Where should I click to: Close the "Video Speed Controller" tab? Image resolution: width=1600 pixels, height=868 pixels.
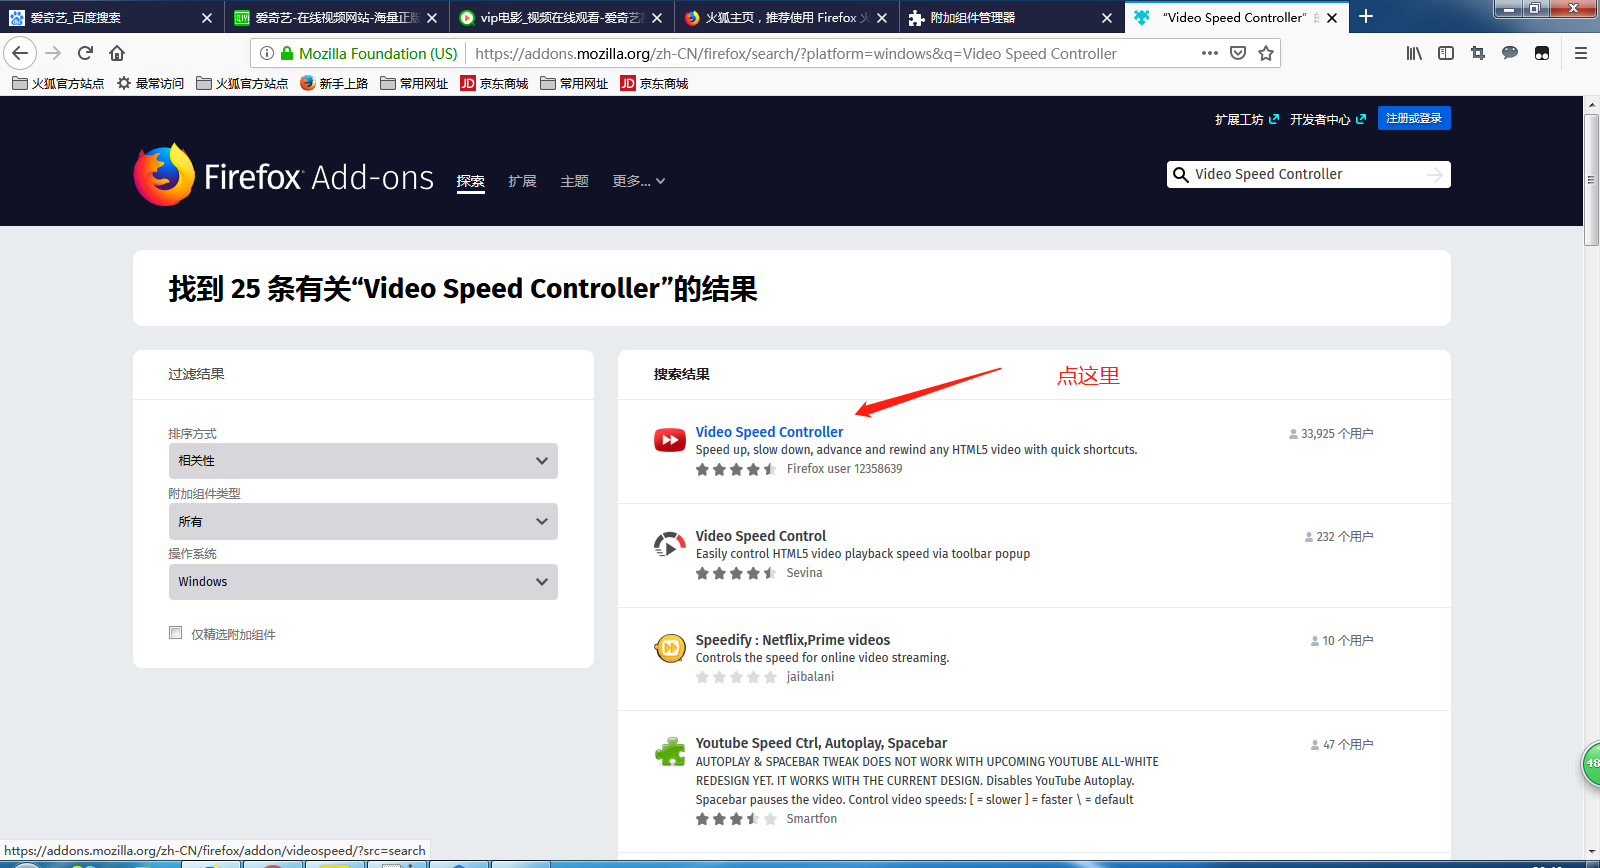click(x=1332, y=18)
